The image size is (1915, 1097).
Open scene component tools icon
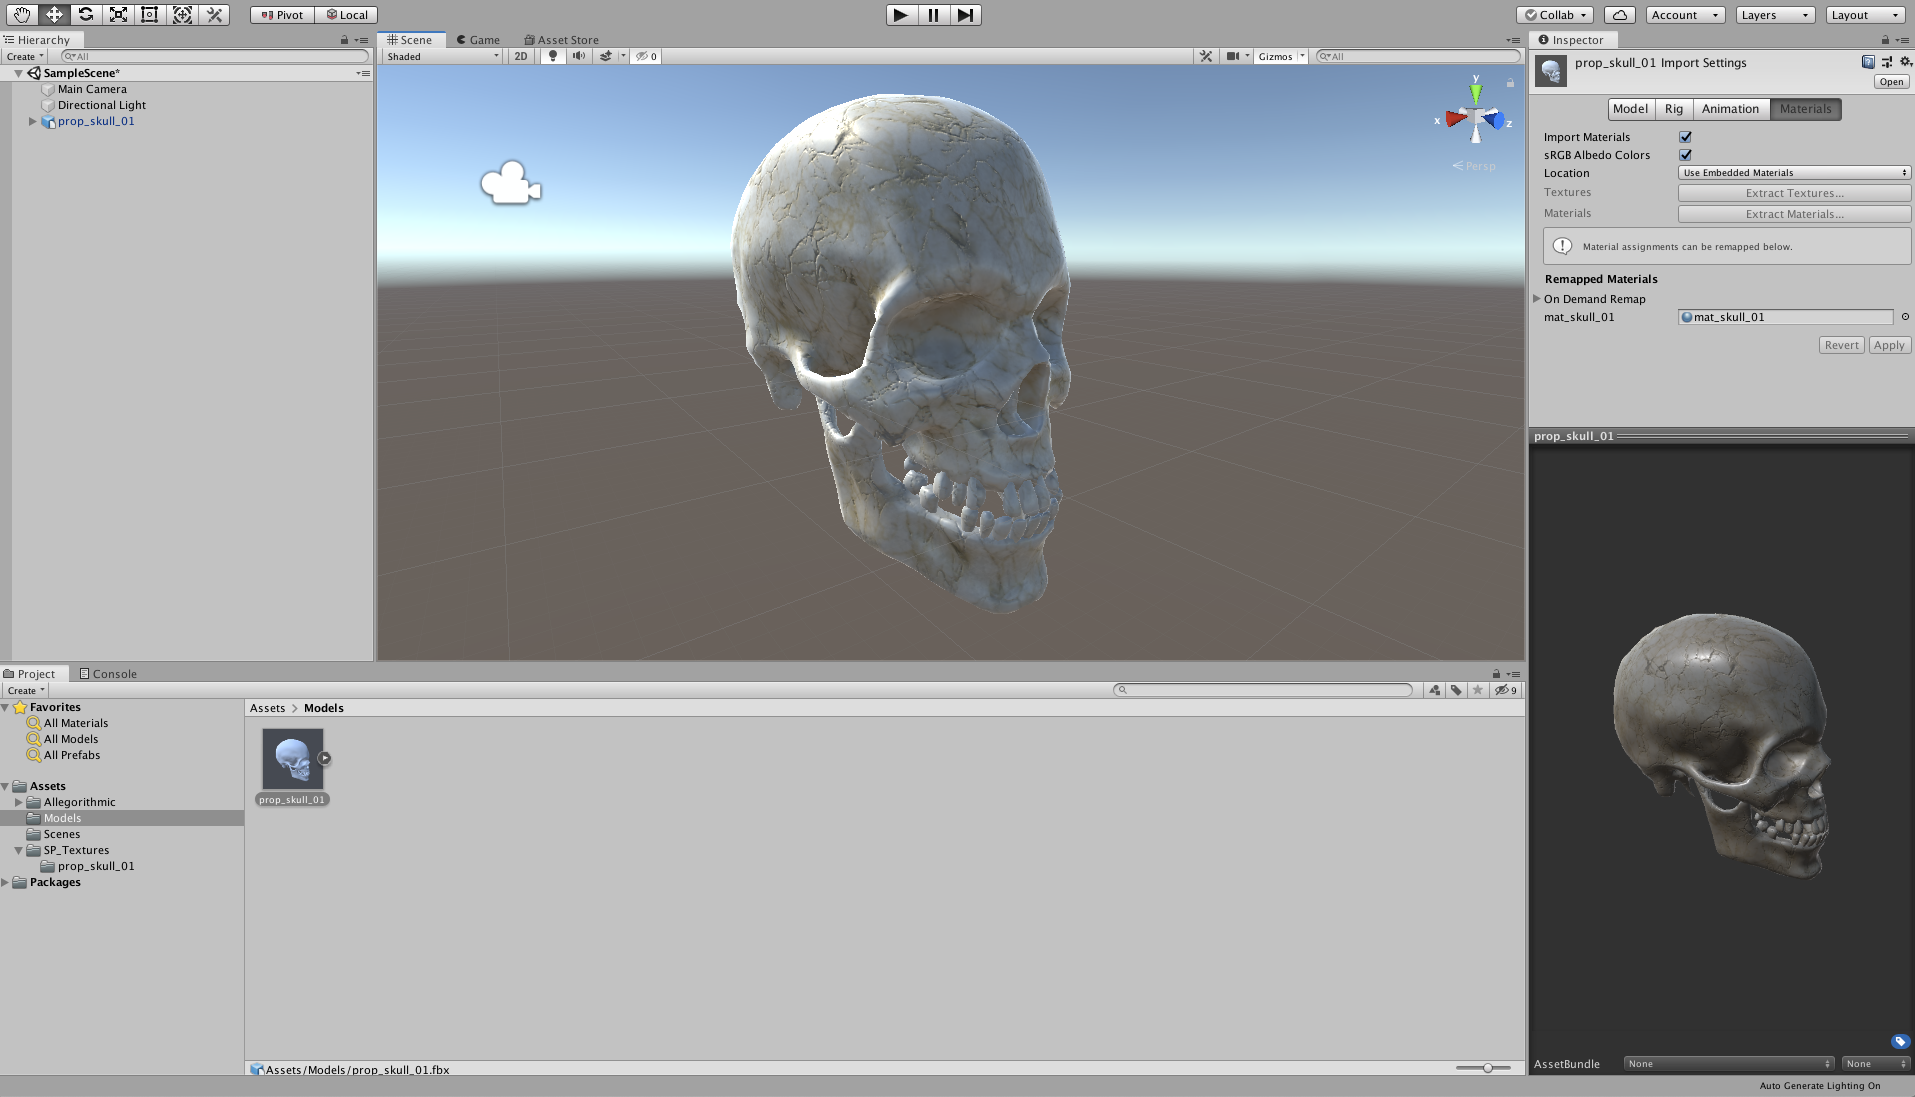tap(1206, 56)
